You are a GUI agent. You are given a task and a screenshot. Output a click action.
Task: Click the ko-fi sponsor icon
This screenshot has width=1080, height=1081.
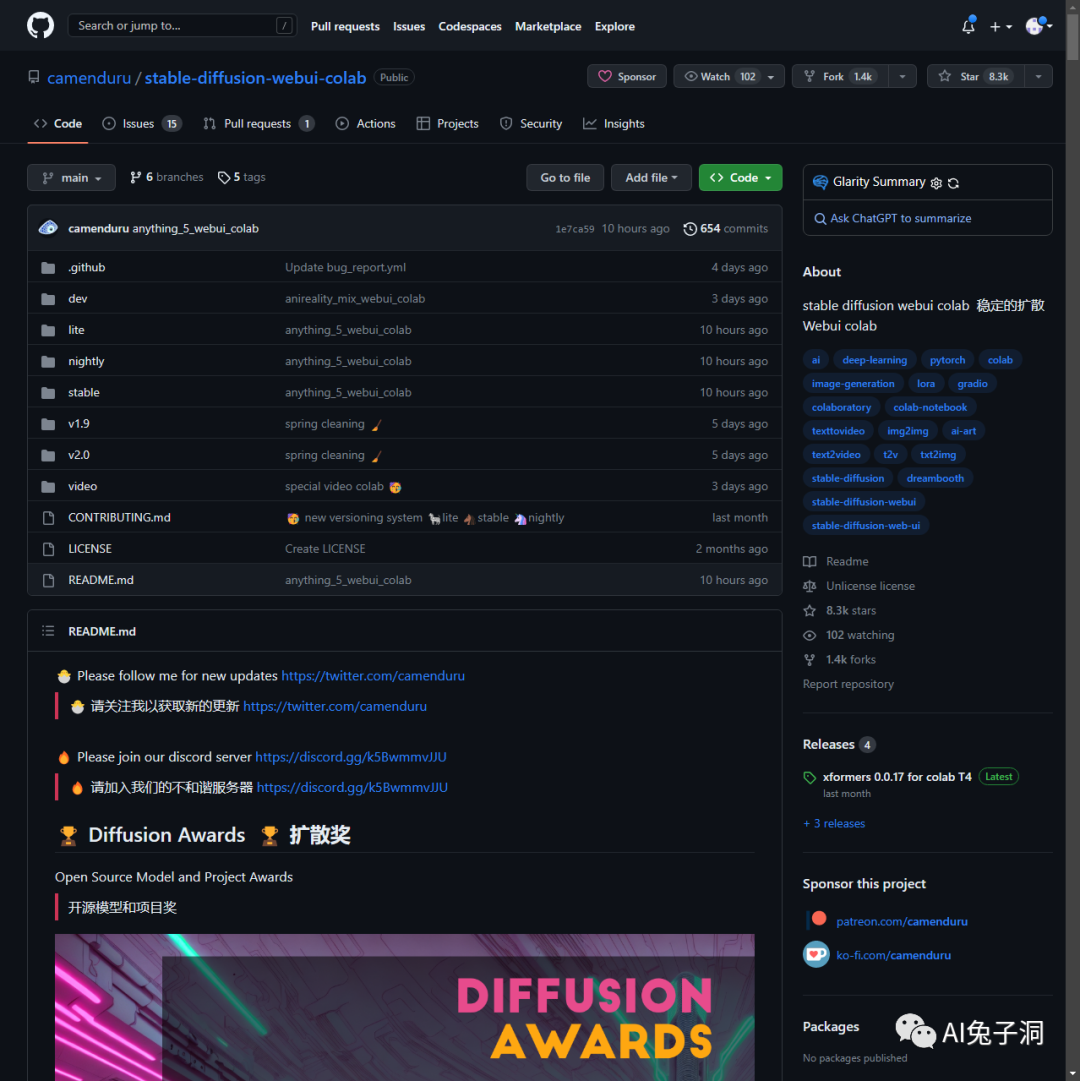816,955
